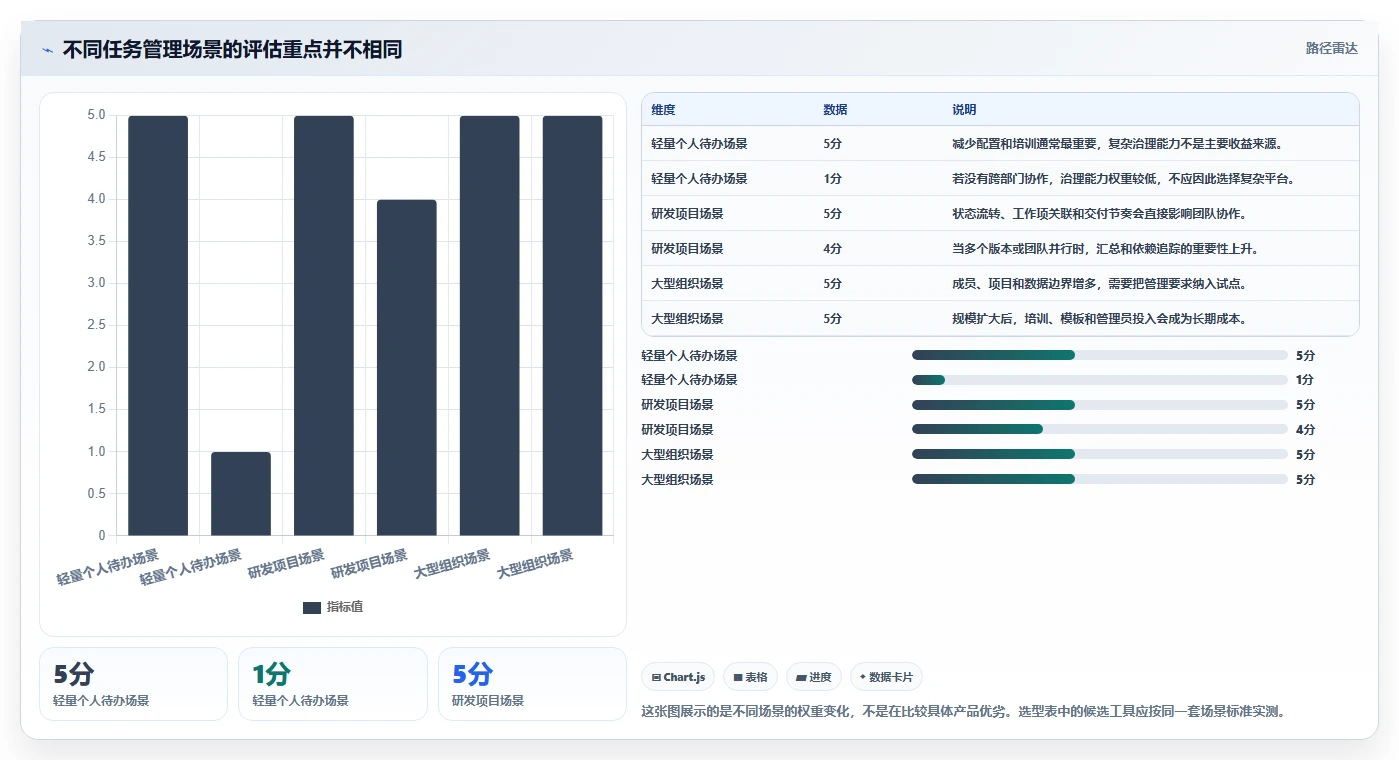The height and width of the screenshot is (760, 1399).
Task: Click the 数据卡片 chip
Action: pos(886,677)
